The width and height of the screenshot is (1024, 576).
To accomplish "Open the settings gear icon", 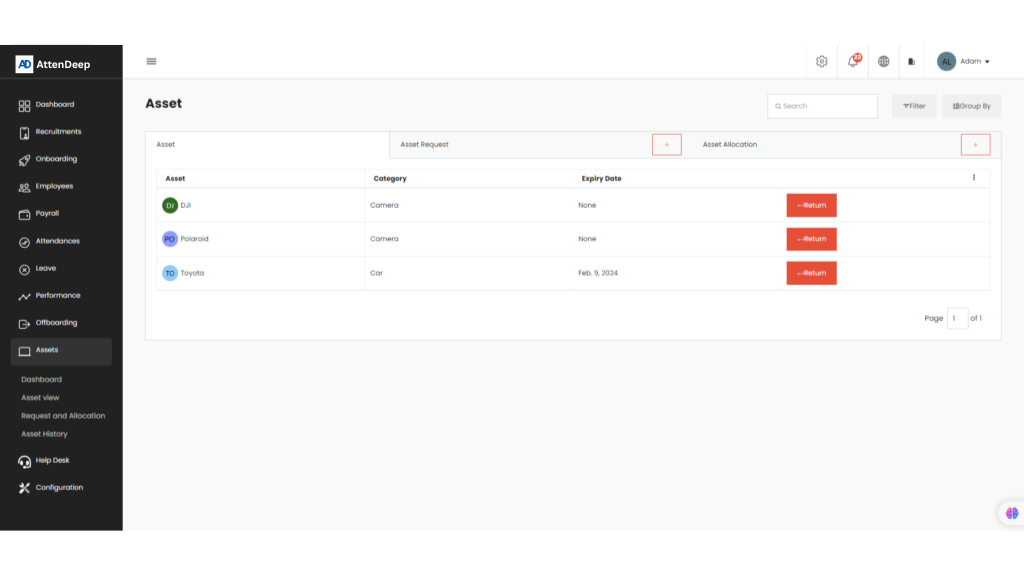I will click(821, 61).
